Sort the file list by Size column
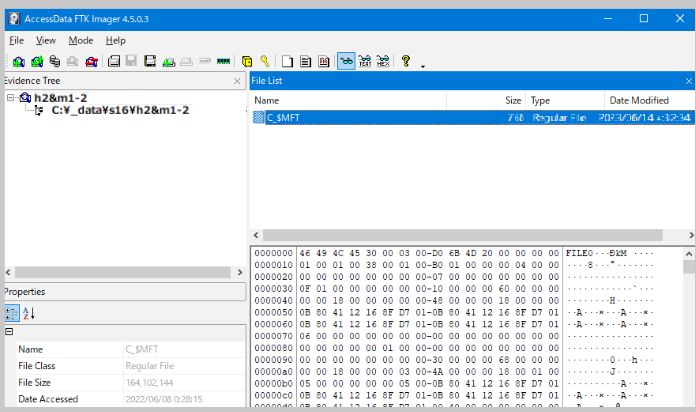 [486, 100]
